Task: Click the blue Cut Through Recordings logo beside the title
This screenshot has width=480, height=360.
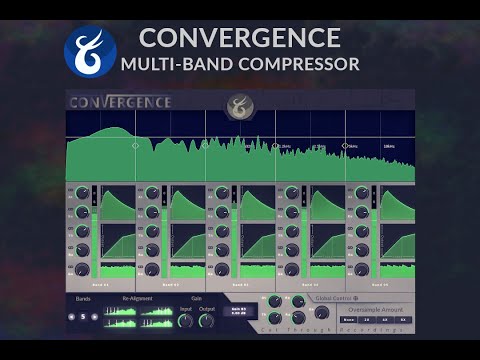Action: coord(90,51)
